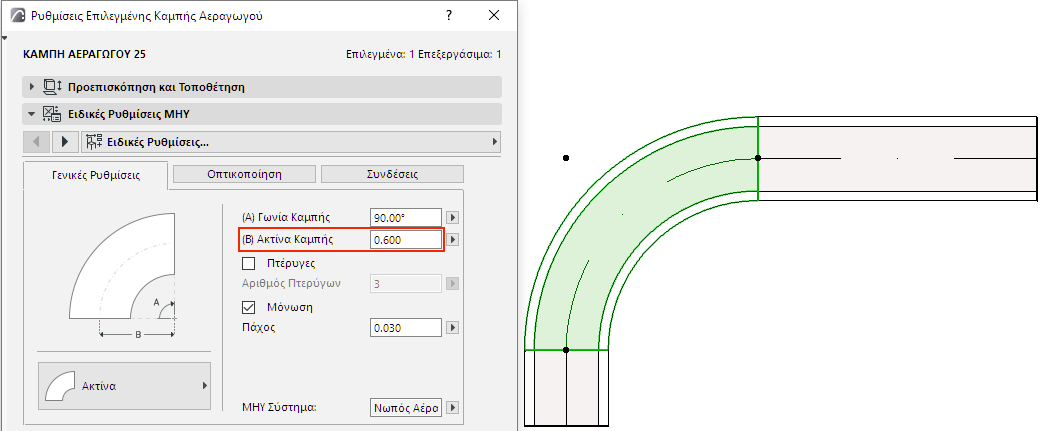Open arrow menu next to Ακτίνα Καμπής field
The image size is (1042, 431).
pyautogui.click(x=453, y=240)
